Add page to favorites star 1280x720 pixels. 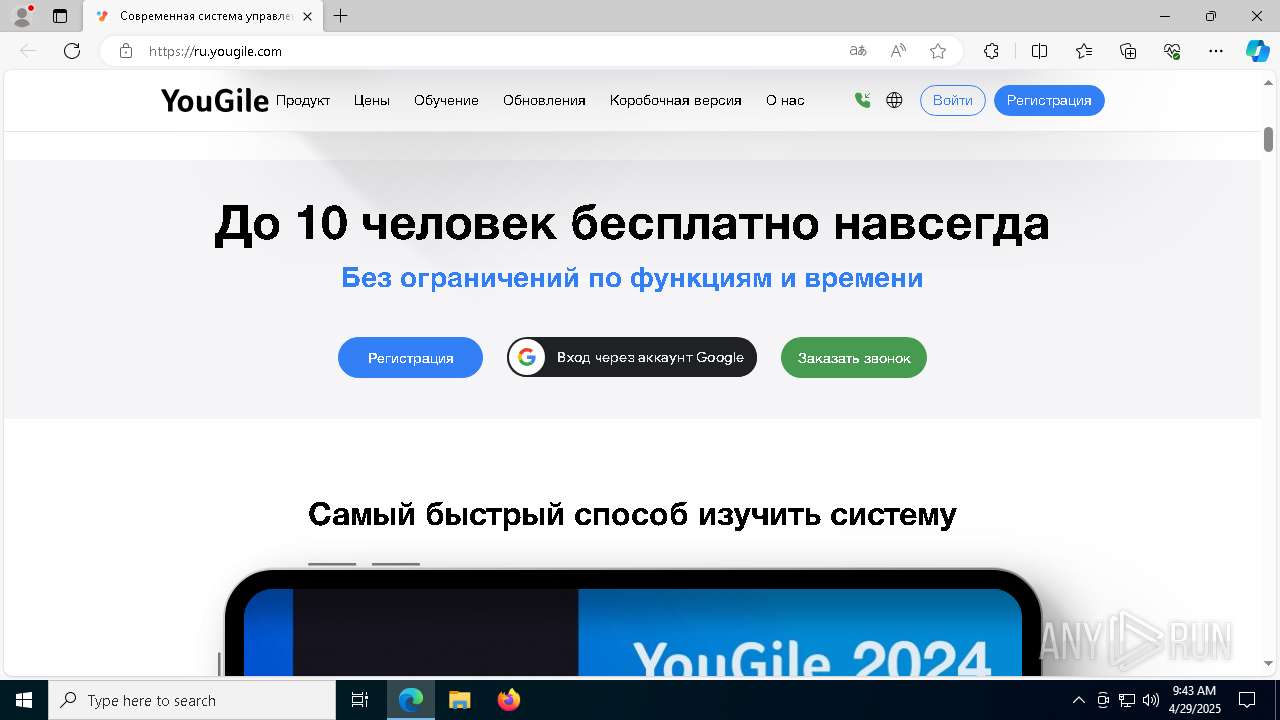click(x=938, y=51)
